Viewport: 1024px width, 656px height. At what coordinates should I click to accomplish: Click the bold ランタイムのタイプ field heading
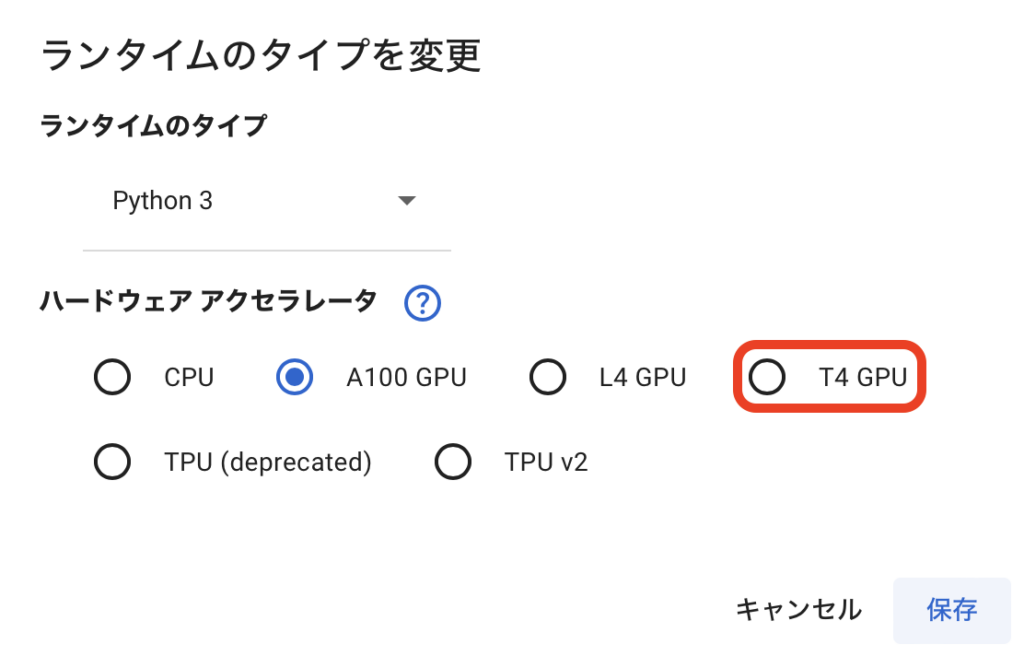click(x=153, y=126)
